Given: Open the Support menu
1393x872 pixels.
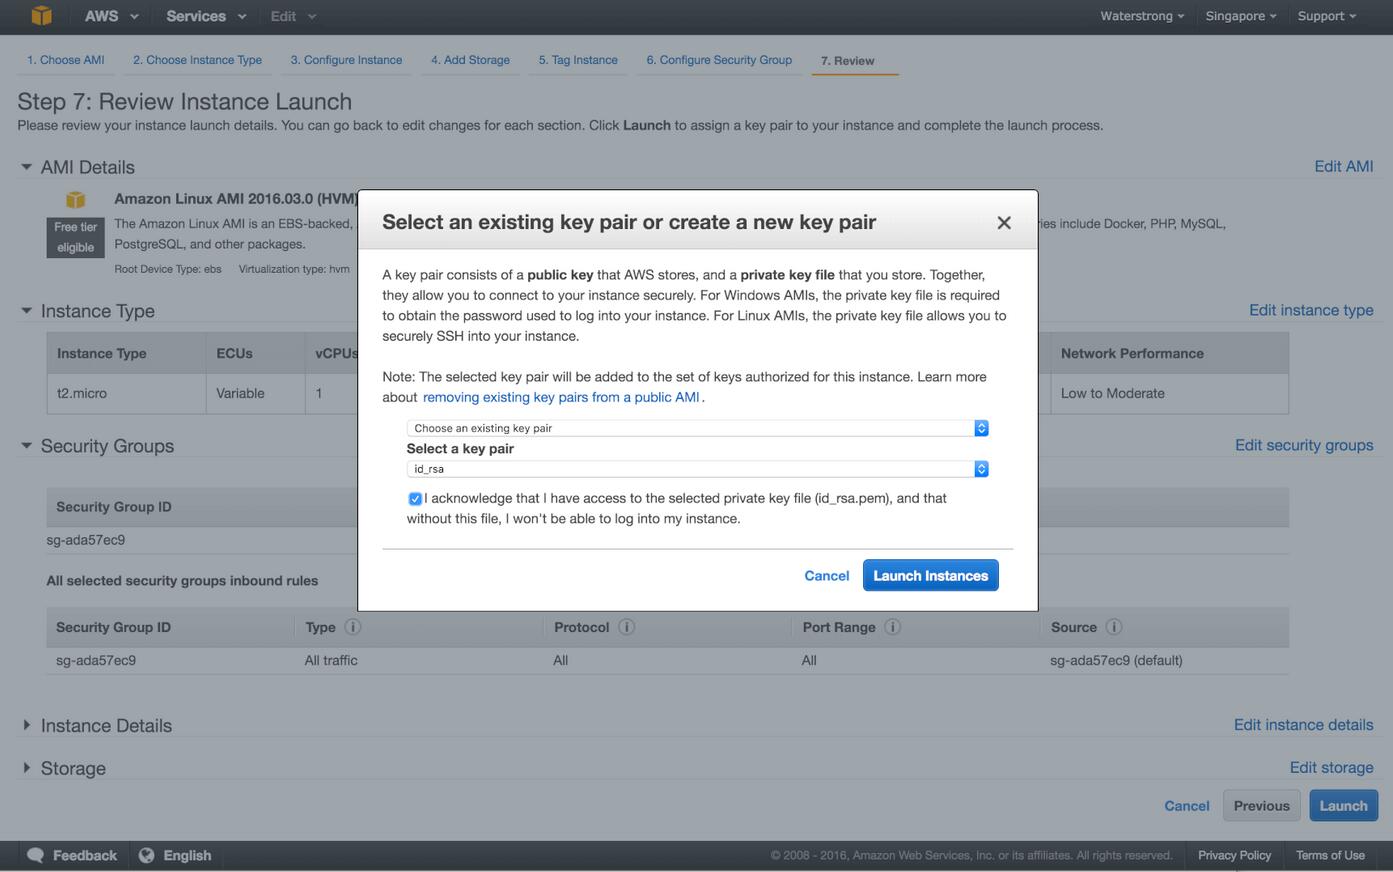Looking at the screenshot, I should tap(1327, 16).
